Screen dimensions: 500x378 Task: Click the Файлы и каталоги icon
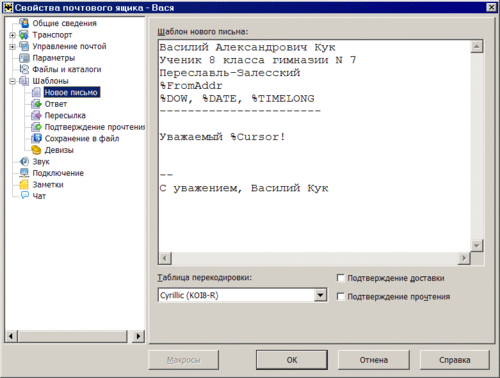(x=24, y=69)
